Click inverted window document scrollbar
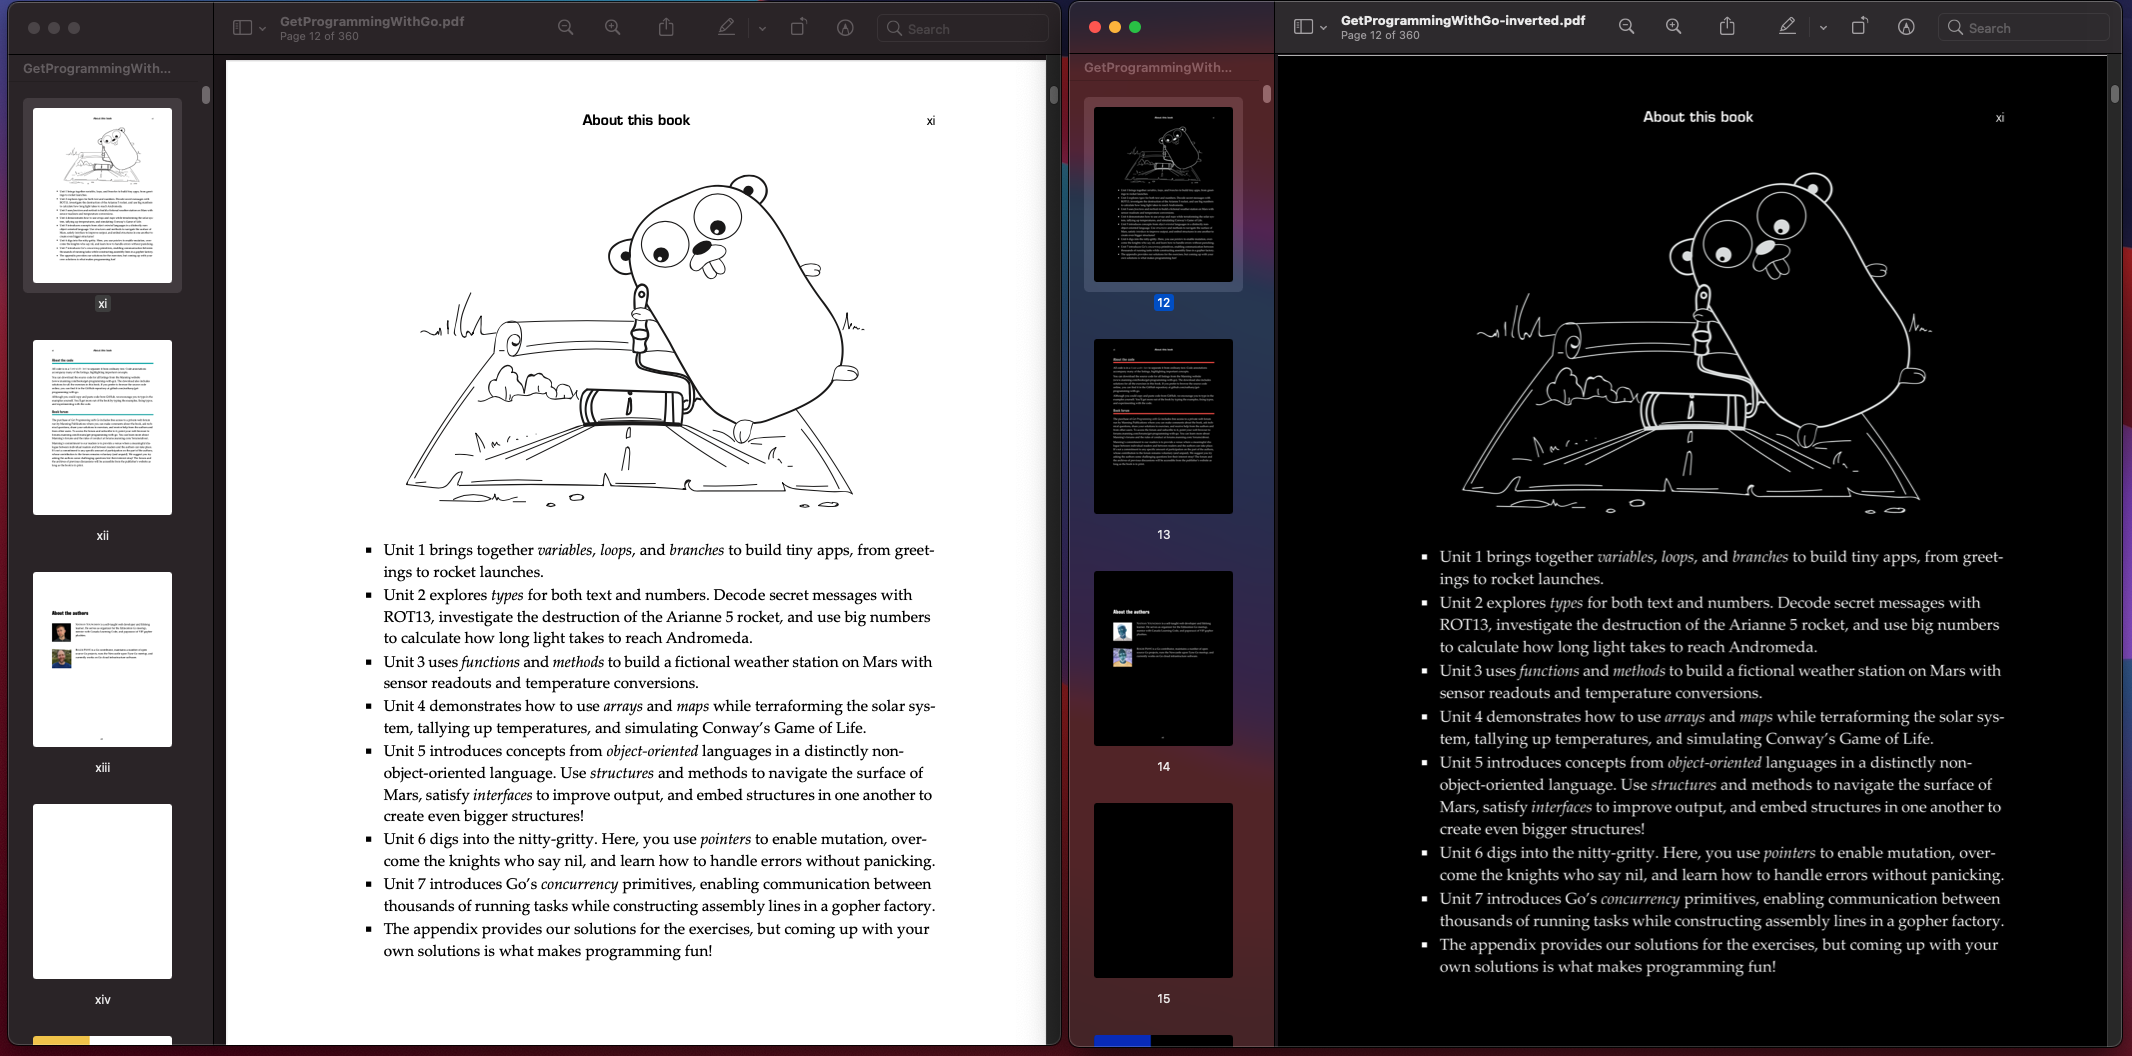 coord(2115,94)
